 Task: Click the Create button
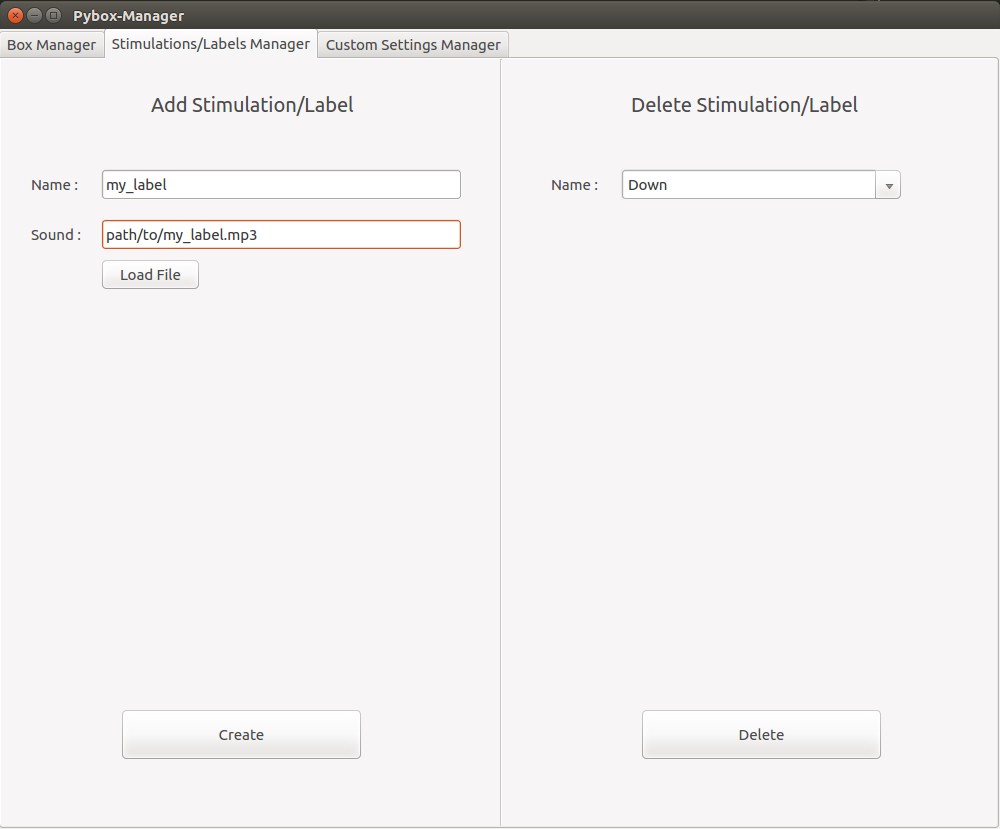[241, 735]
